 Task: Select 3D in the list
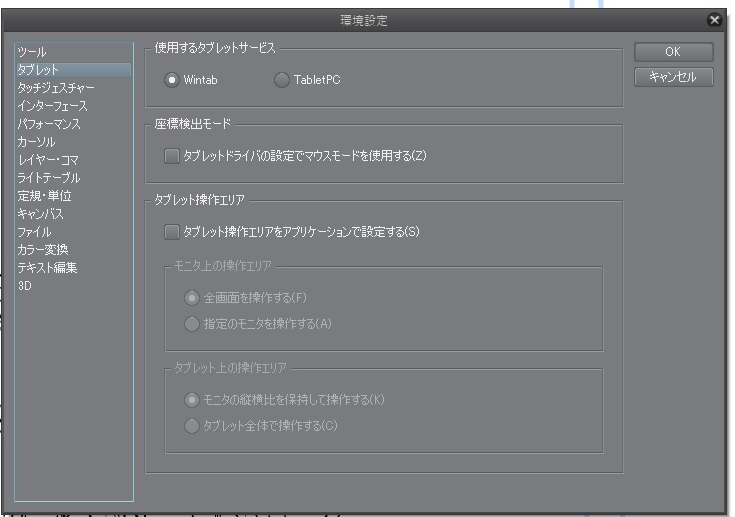[x=74, y=285]
